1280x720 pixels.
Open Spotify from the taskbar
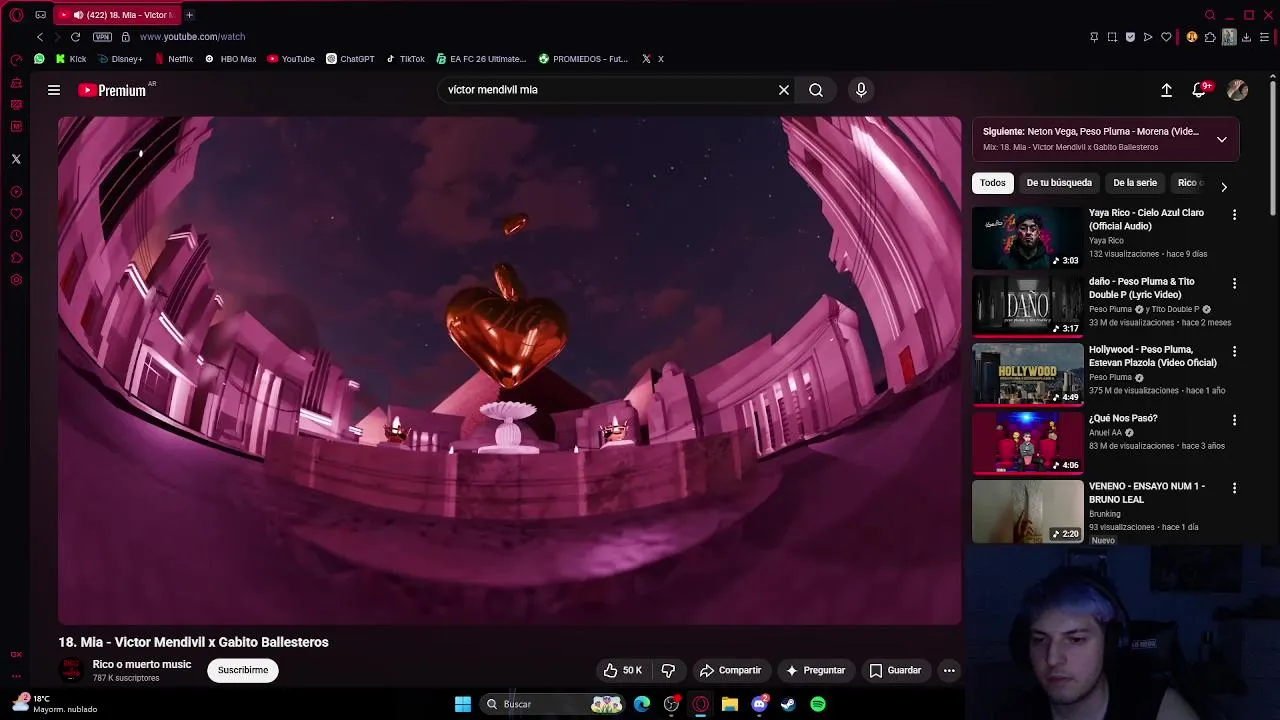pyautogui.click(x=818, y=704)
